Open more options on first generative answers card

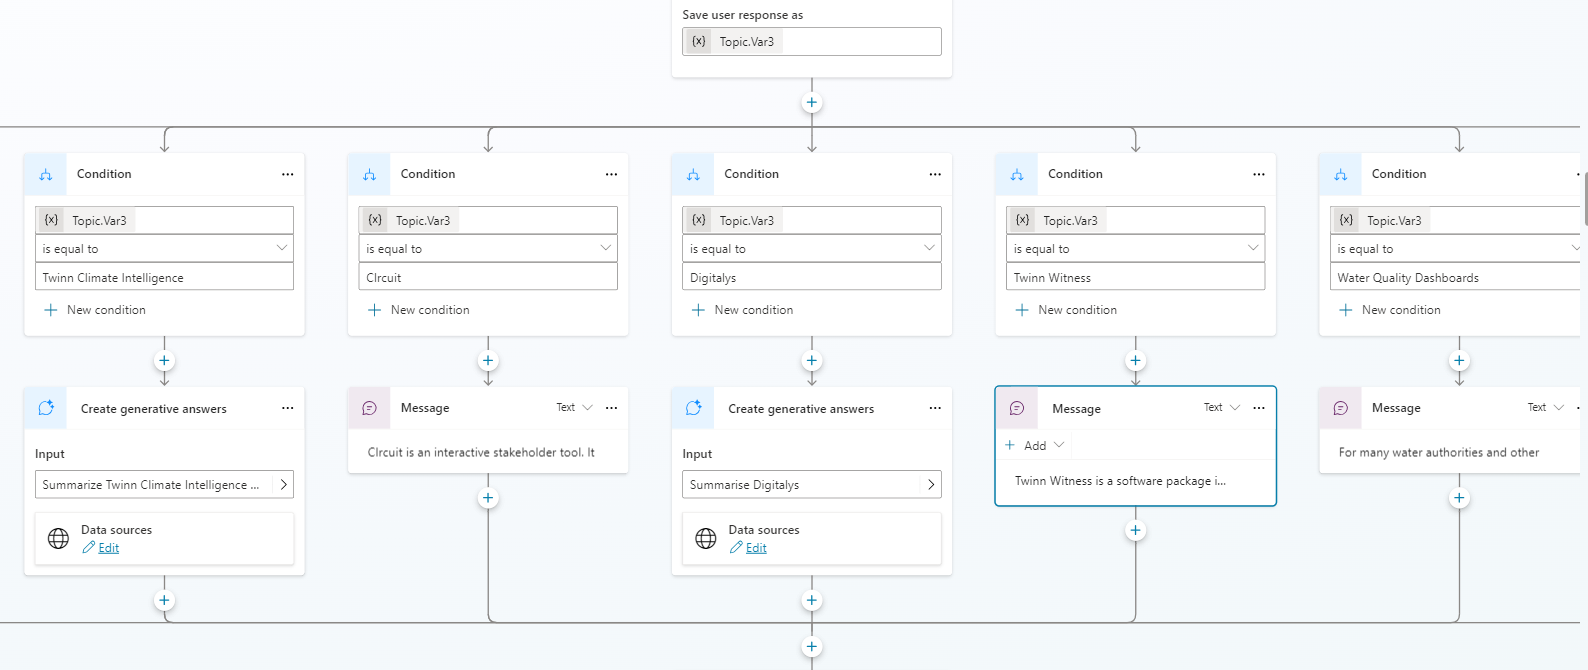coord(287,408)
